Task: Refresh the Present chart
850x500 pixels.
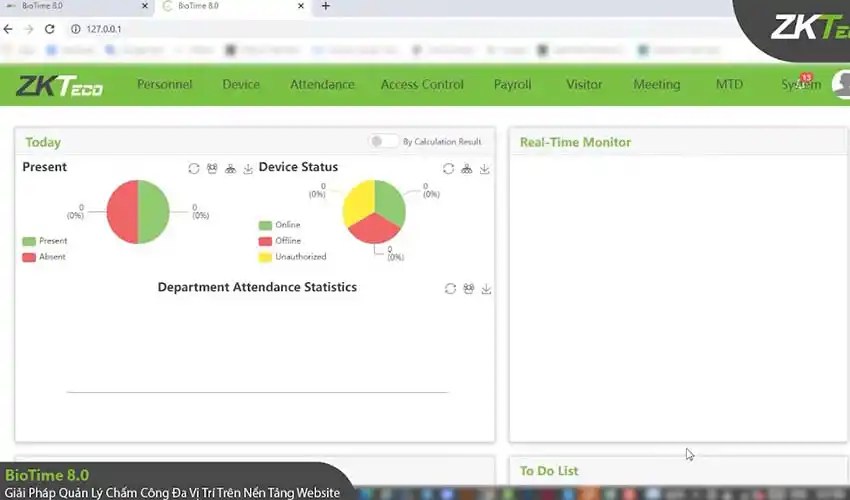Action: point(194,169)
